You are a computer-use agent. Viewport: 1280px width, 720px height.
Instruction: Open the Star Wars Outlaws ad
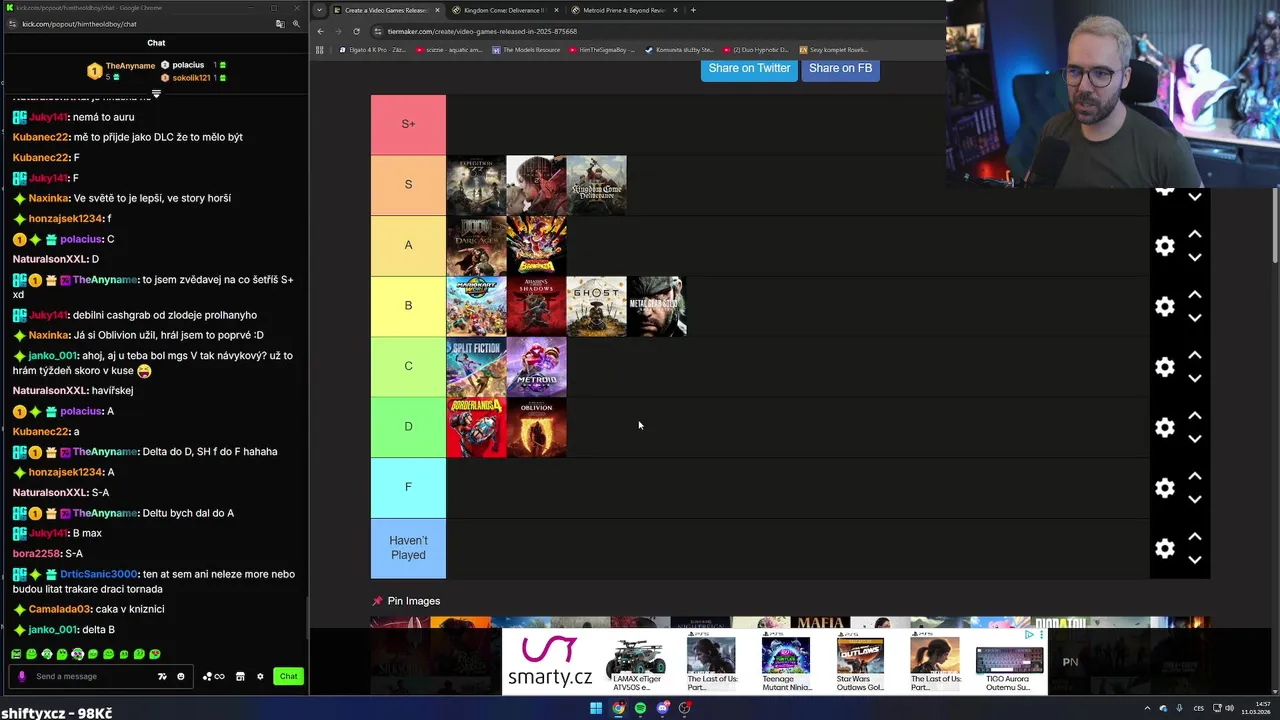(860, 661)
